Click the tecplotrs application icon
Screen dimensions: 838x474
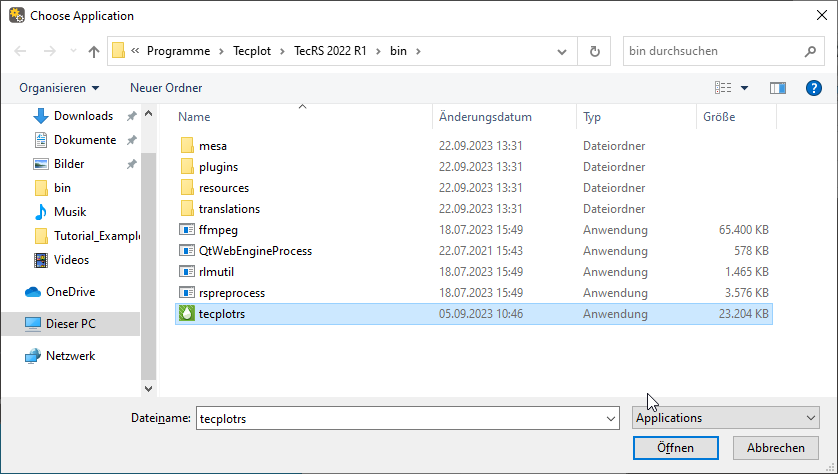(x=187, y=314)
